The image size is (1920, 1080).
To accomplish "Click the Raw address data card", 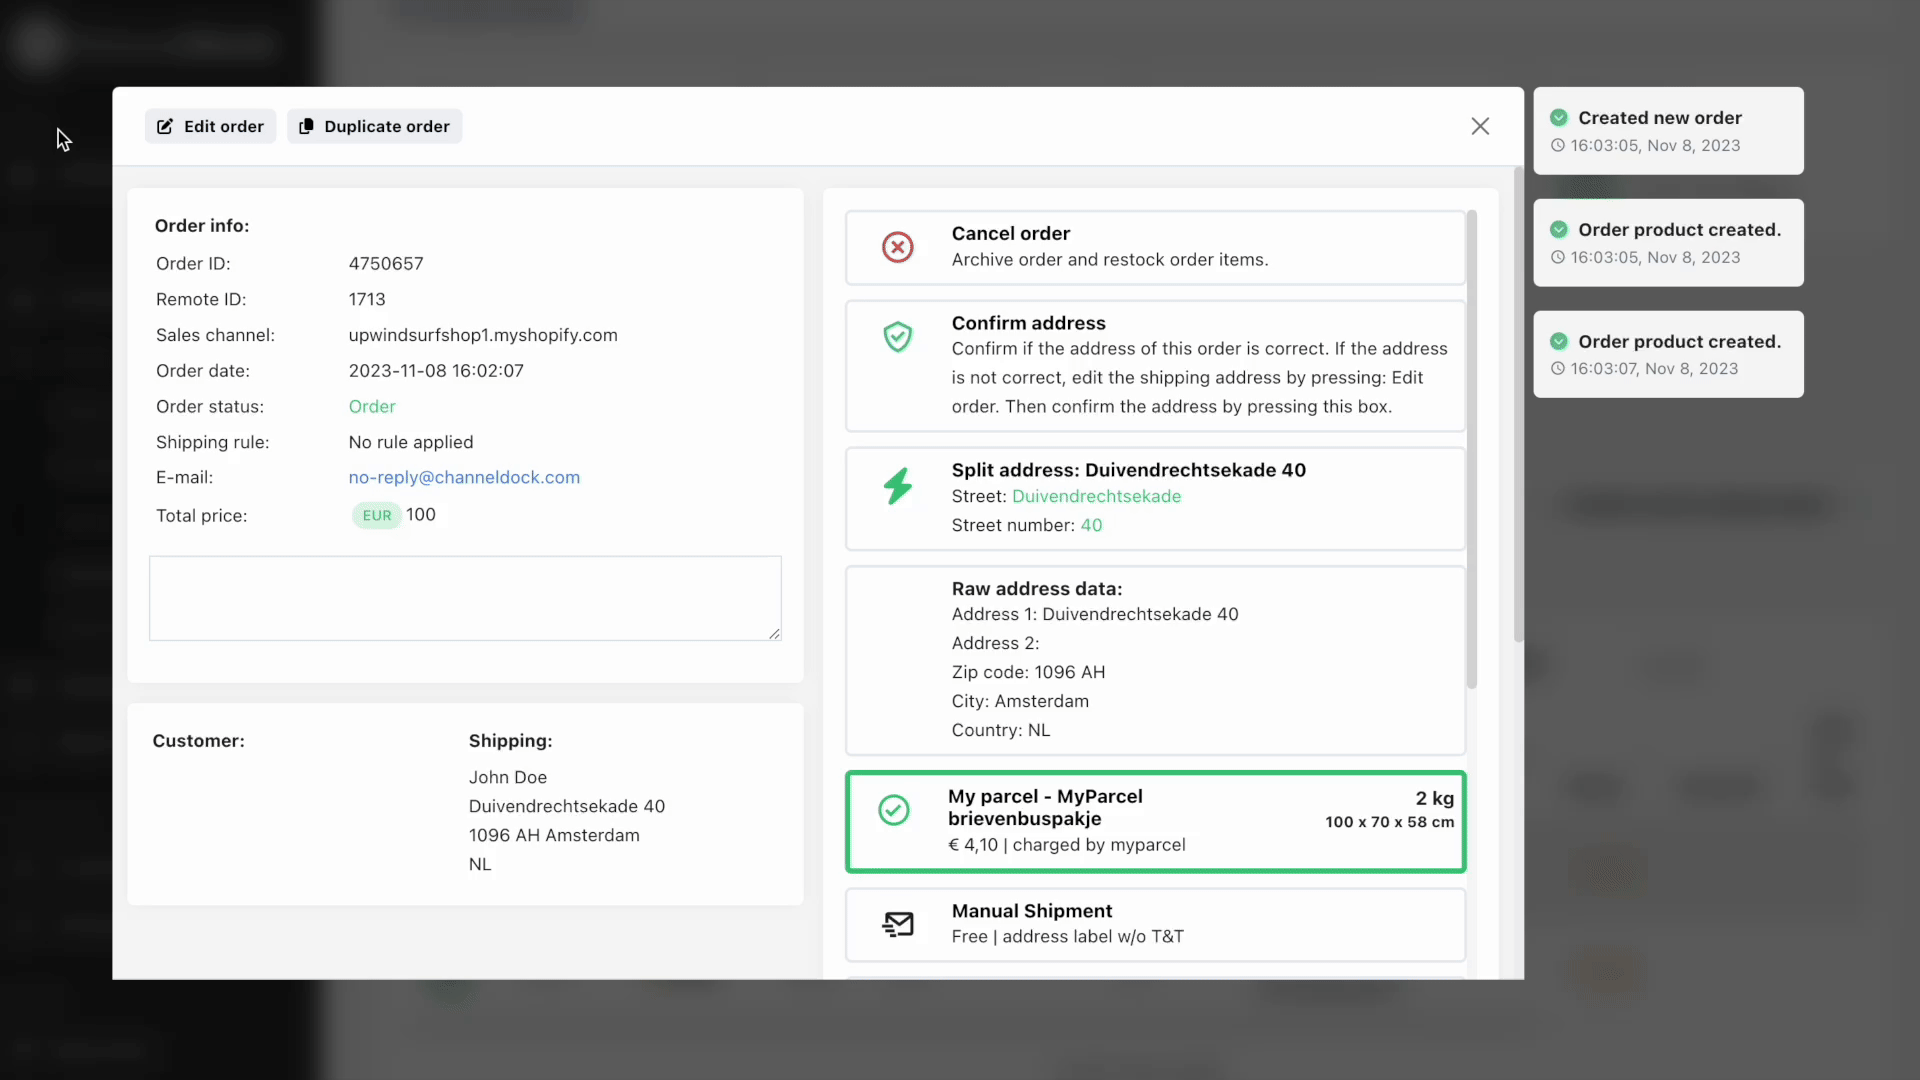I will 1155,660.
